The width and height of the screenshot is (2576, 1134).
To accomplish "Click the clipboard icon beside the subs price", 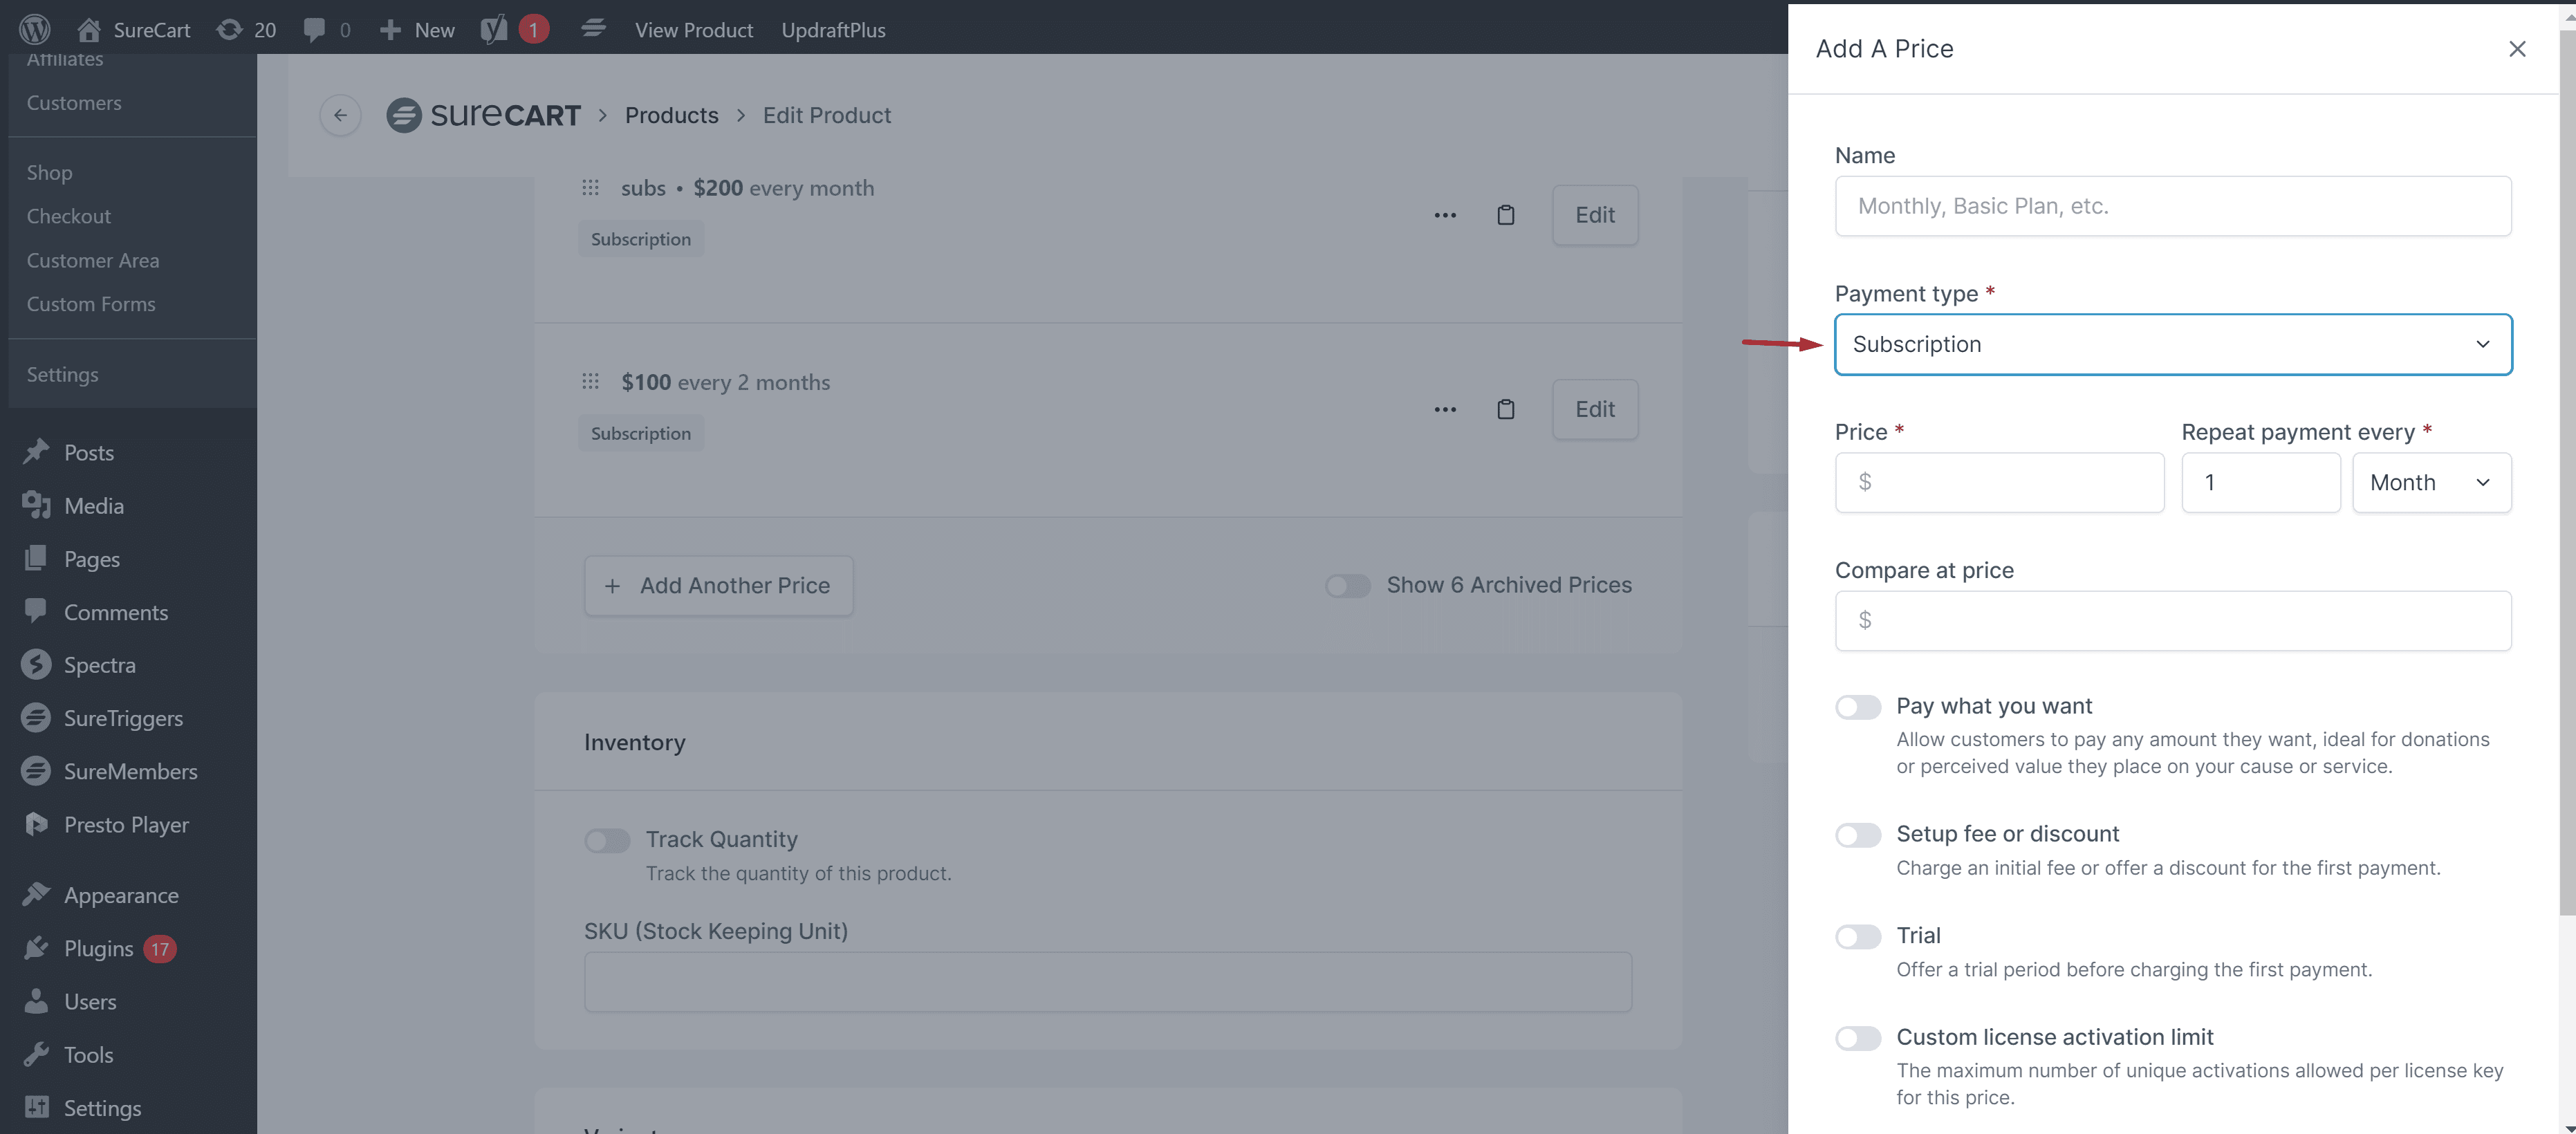I will [1505, 215].
